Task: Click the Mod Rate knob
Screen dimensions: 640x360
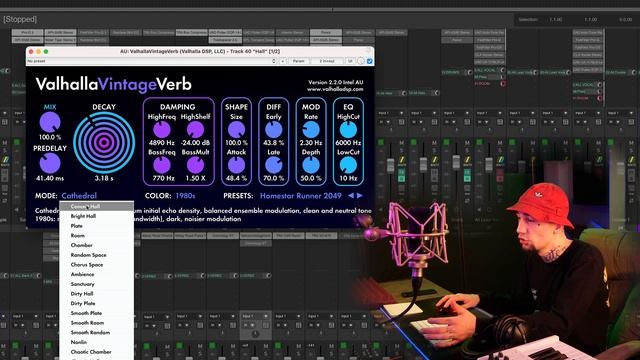Action: [x=311, y=130]
